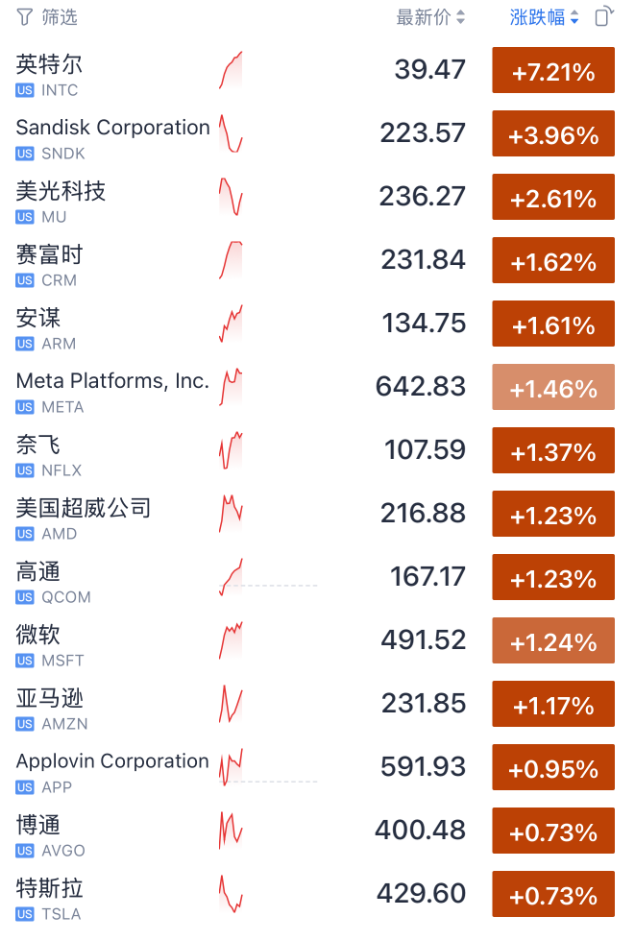
Task: Click the +7.21% change badge for 英特尔
Action: click(553, 72)
